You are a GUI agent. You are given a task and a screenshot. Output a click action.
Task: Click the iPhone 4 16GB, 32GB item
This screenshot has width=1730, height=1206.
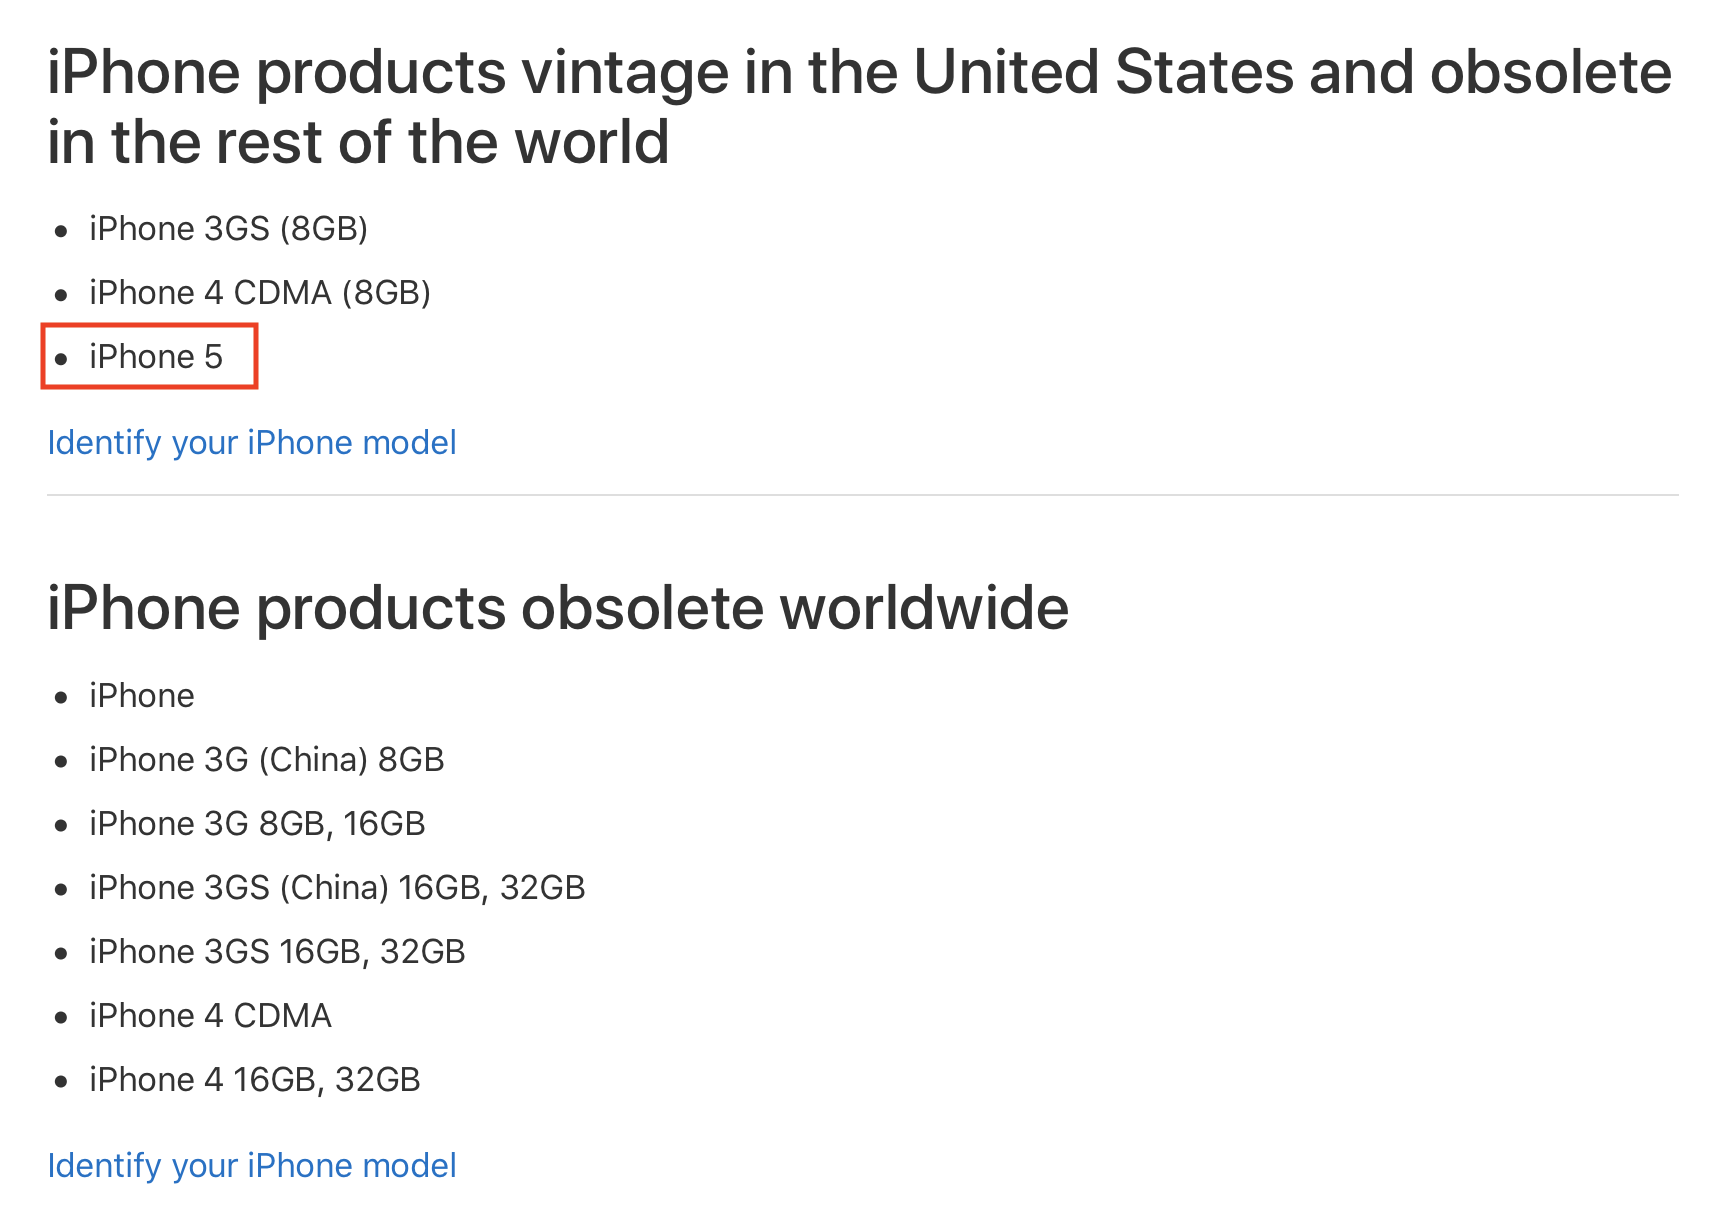(255, 1080)
